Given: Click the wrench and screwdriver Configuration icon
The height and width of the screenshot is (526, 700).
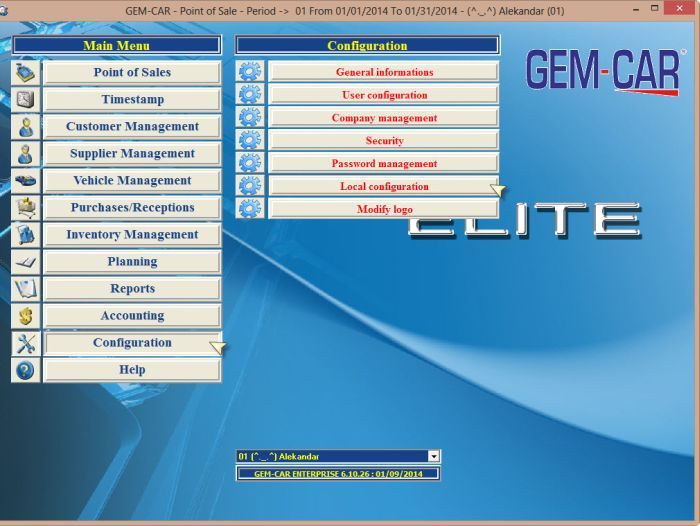Looking at the screenshot, I should [x=26, y=343].
